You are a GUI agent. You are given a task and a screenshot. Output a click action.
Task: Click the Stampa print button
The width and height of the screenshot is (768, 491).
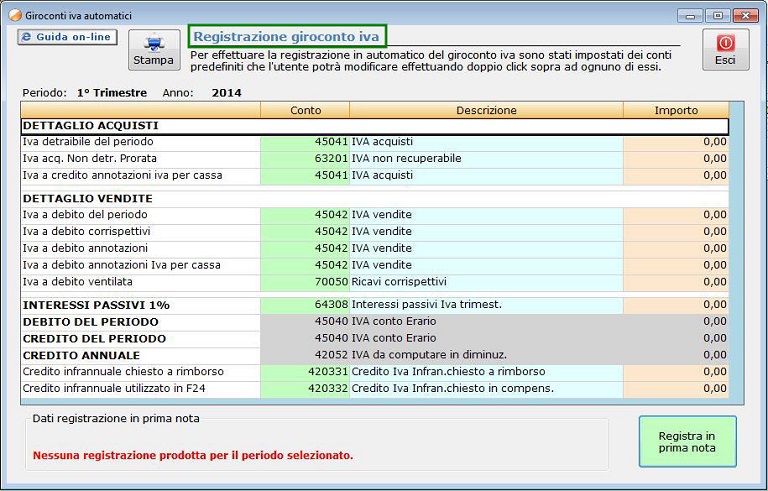click(154, 49)
